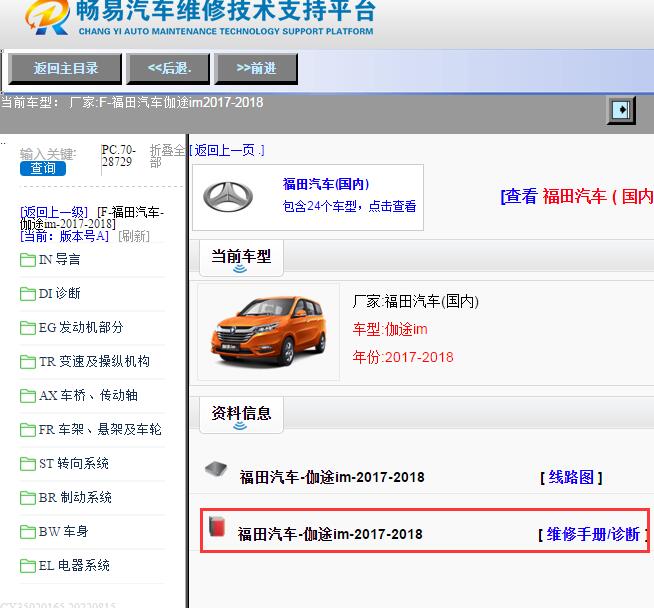The width and height of the screenshot is (654, 608).
Task: Expand the BR 制动系统 tree item
Action: (75, 497)
